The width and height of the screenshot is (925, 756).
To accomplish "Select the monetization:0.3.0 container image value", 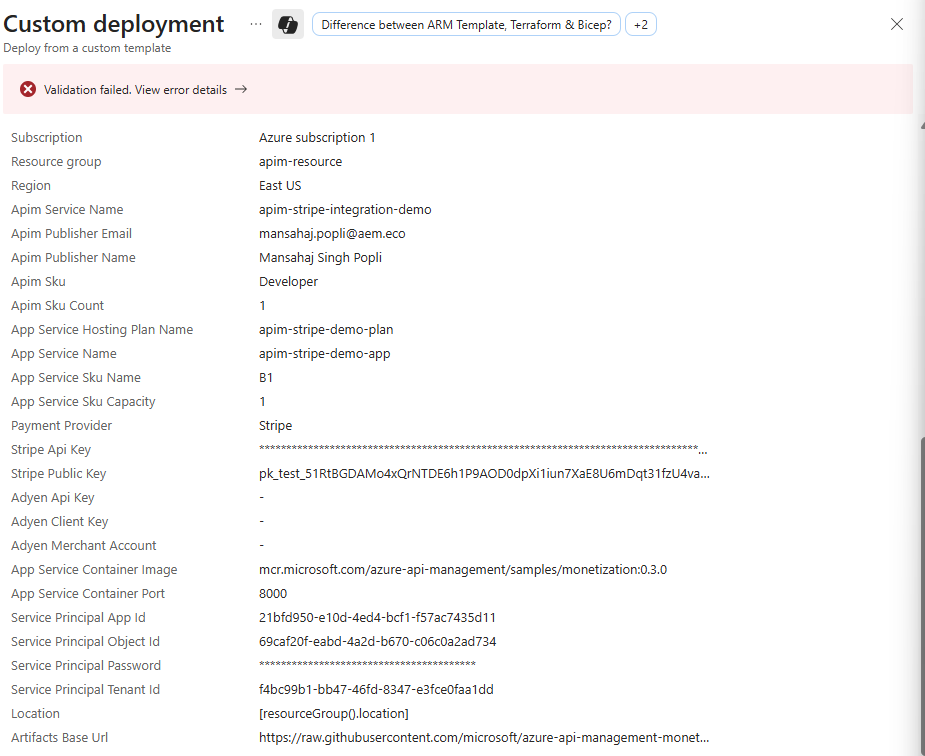I will point(463,570).
